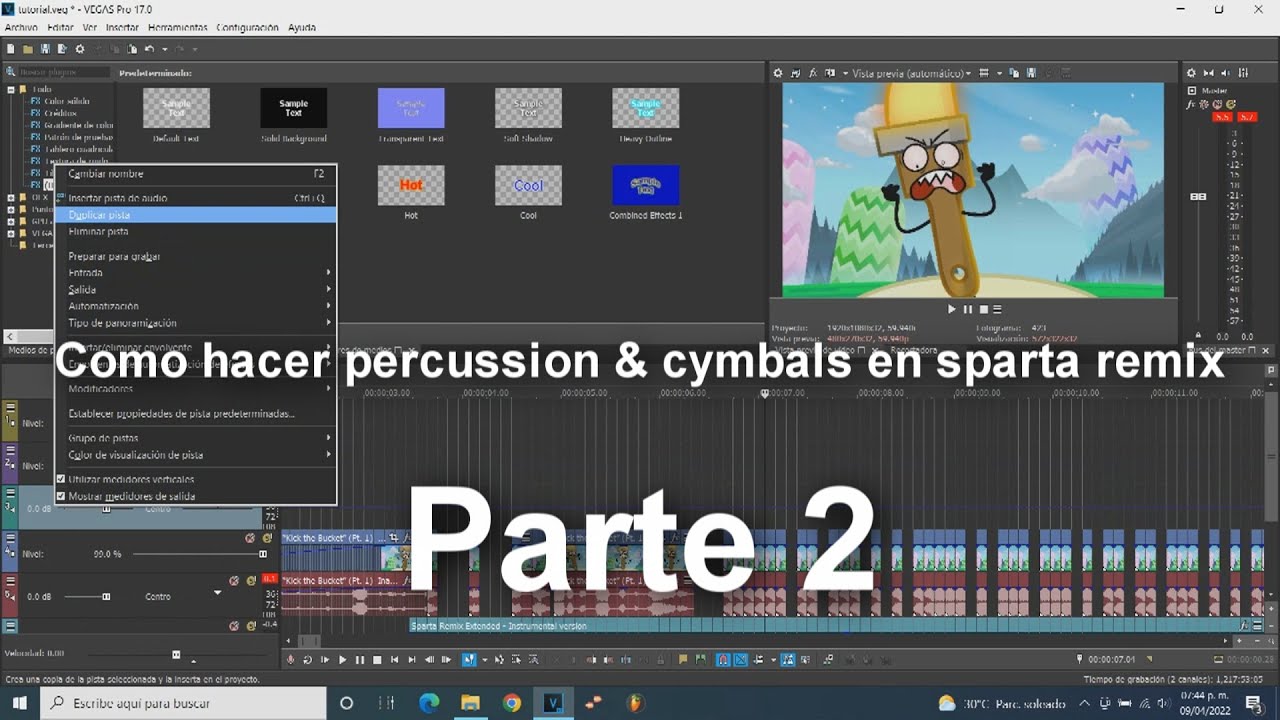
Task: Click Windows search box Escribe aquí para buscar
Action: (183, 703)
